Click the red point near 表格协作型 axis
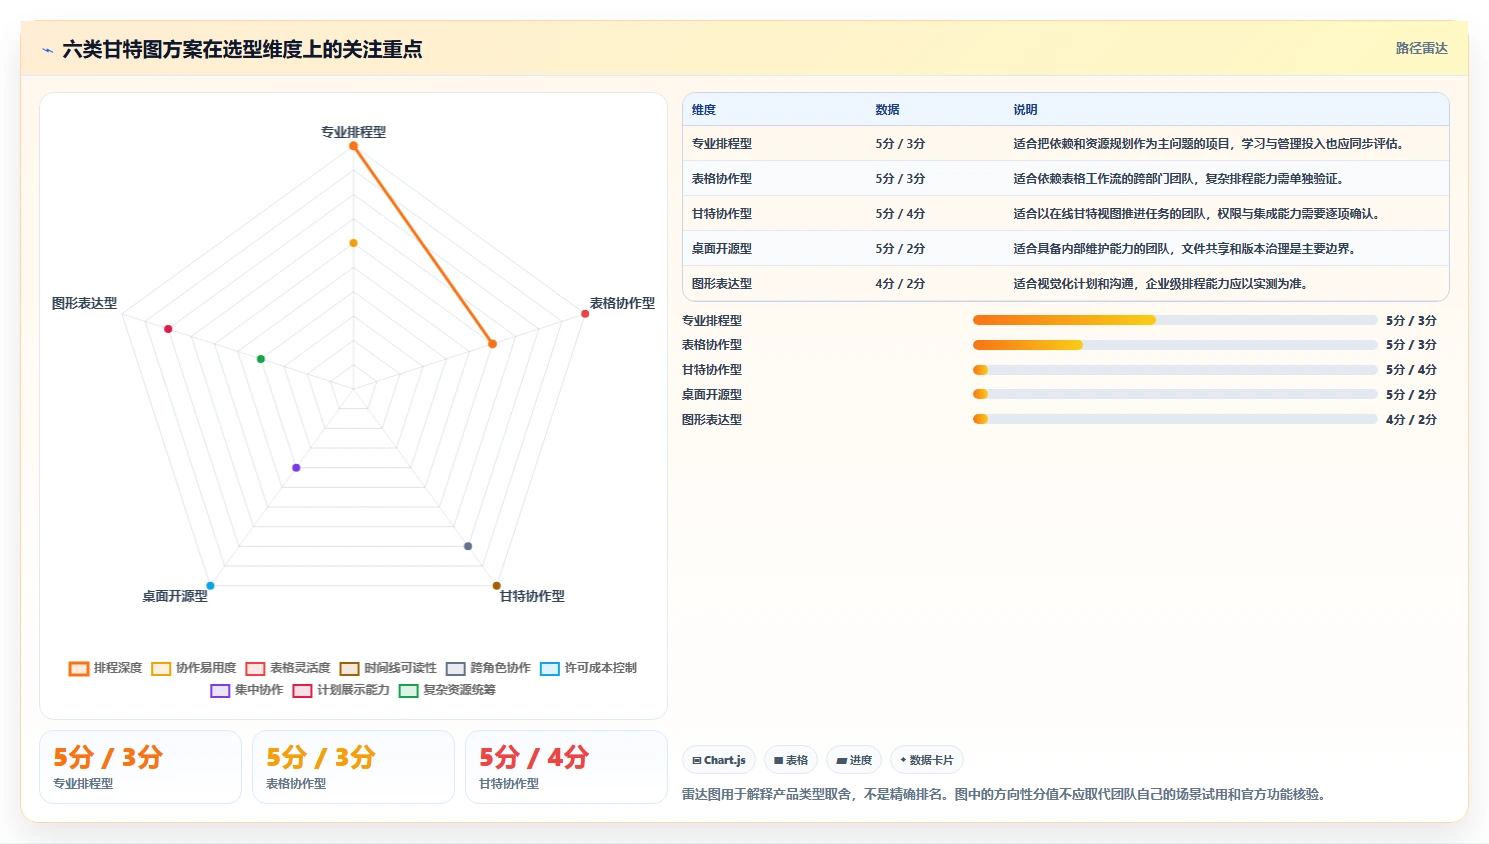 (585, 314)
